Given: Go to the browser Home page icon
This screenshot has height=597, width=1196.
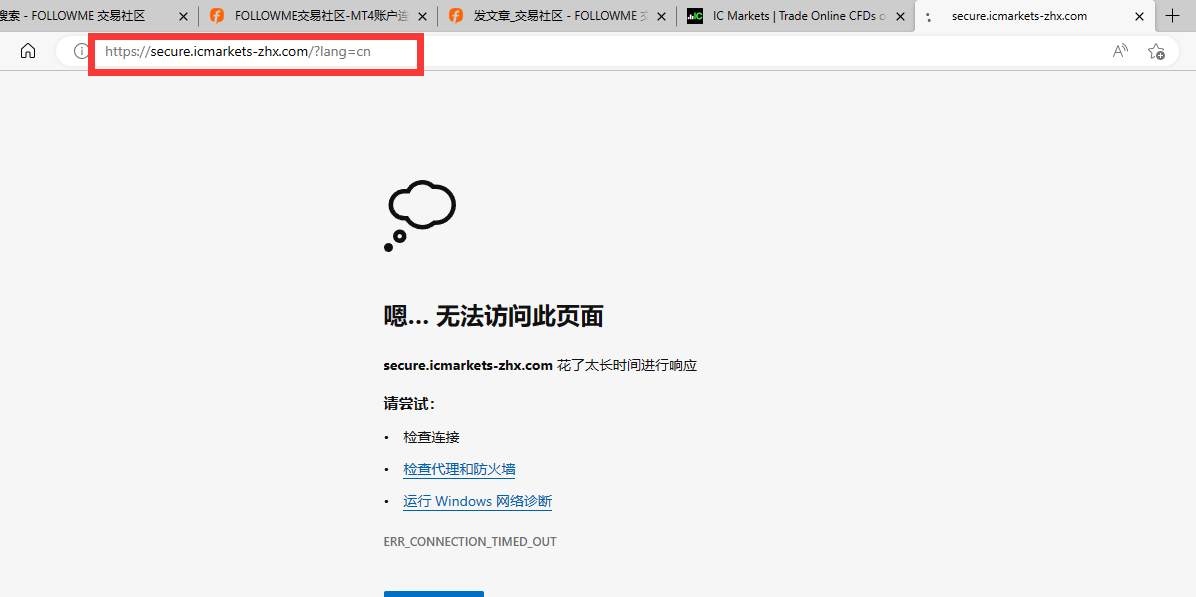Looking at the screenshot, I should point(28,51).
